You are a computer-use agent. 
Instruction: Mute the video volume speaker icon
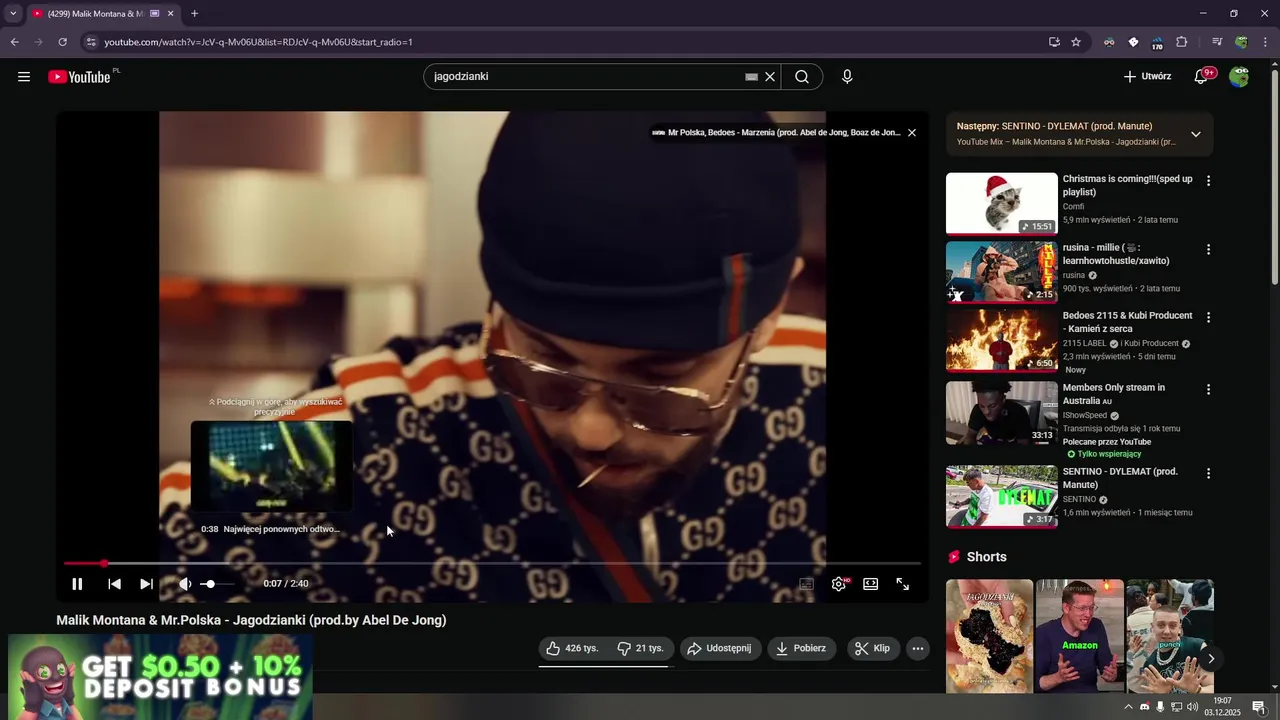coord(185,584)
